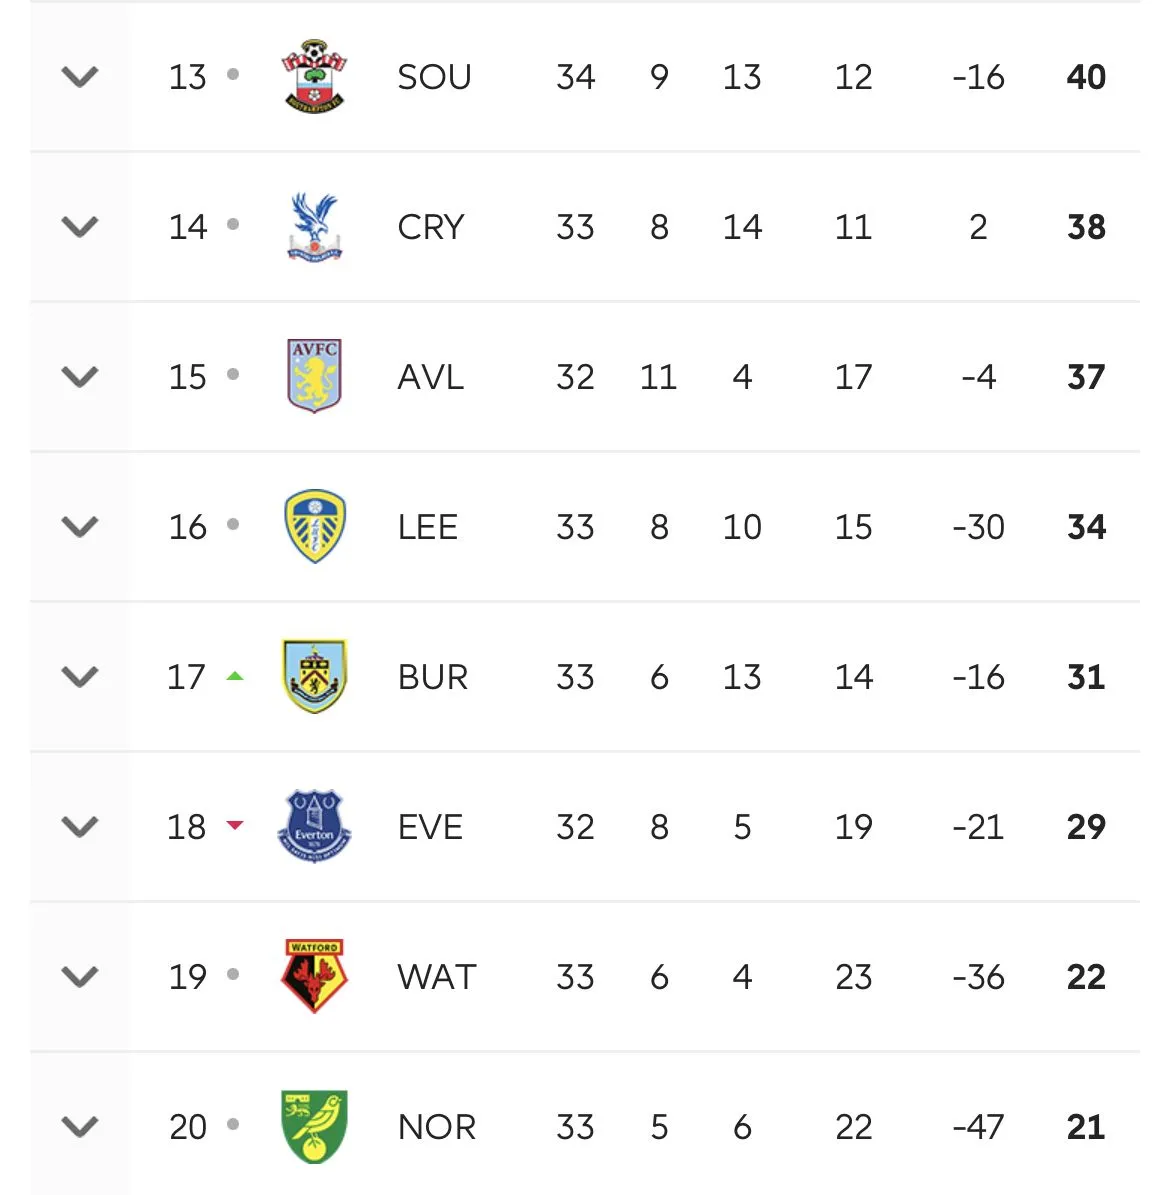The image size is (1170, 1195).
Task: Select the BUR team name
Action: click(x=432, y=677)
